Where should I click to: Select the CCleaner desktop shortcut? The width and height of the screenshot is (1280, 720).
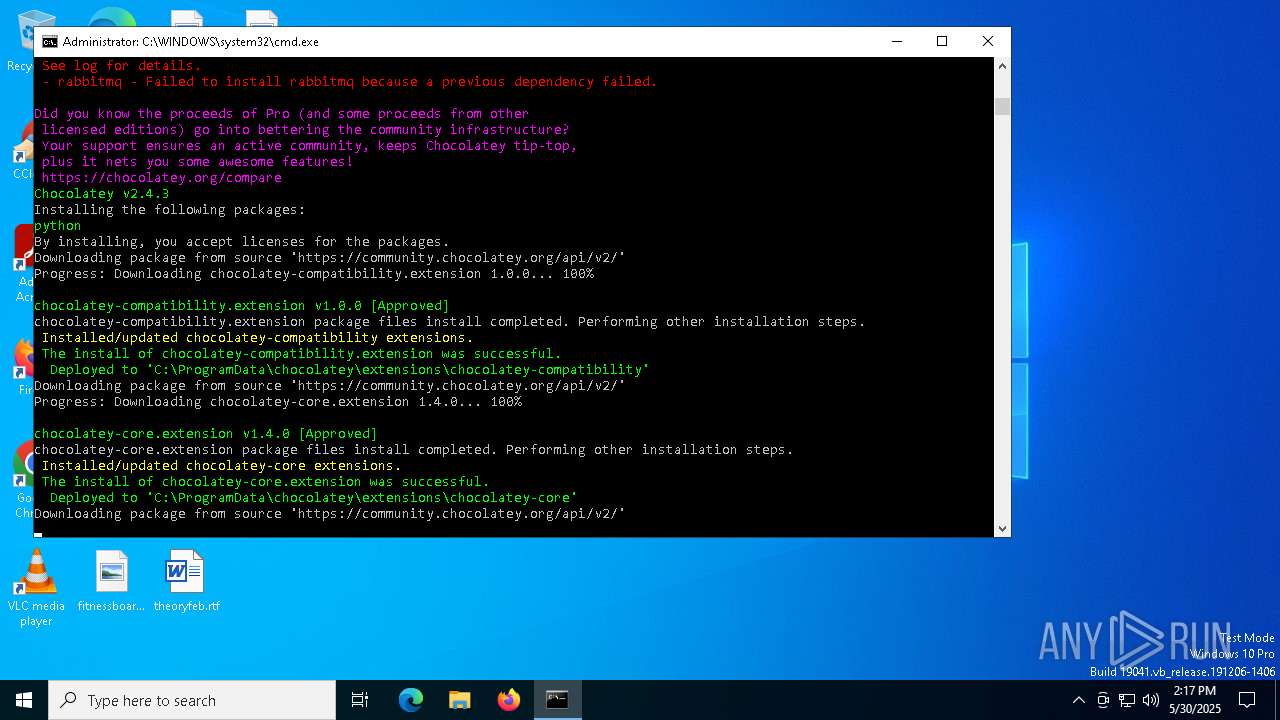pos(22,150)
